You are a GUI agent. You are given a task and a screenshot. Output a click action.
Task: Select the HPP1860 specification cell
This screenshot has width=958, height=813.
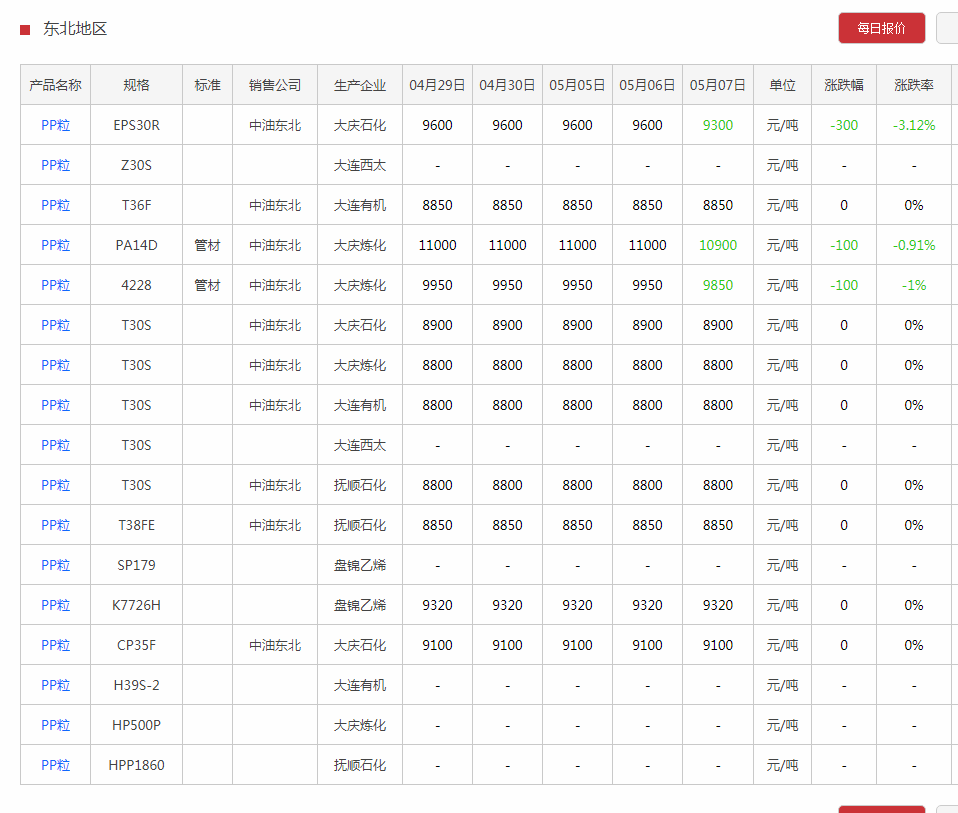click(136, 765)
